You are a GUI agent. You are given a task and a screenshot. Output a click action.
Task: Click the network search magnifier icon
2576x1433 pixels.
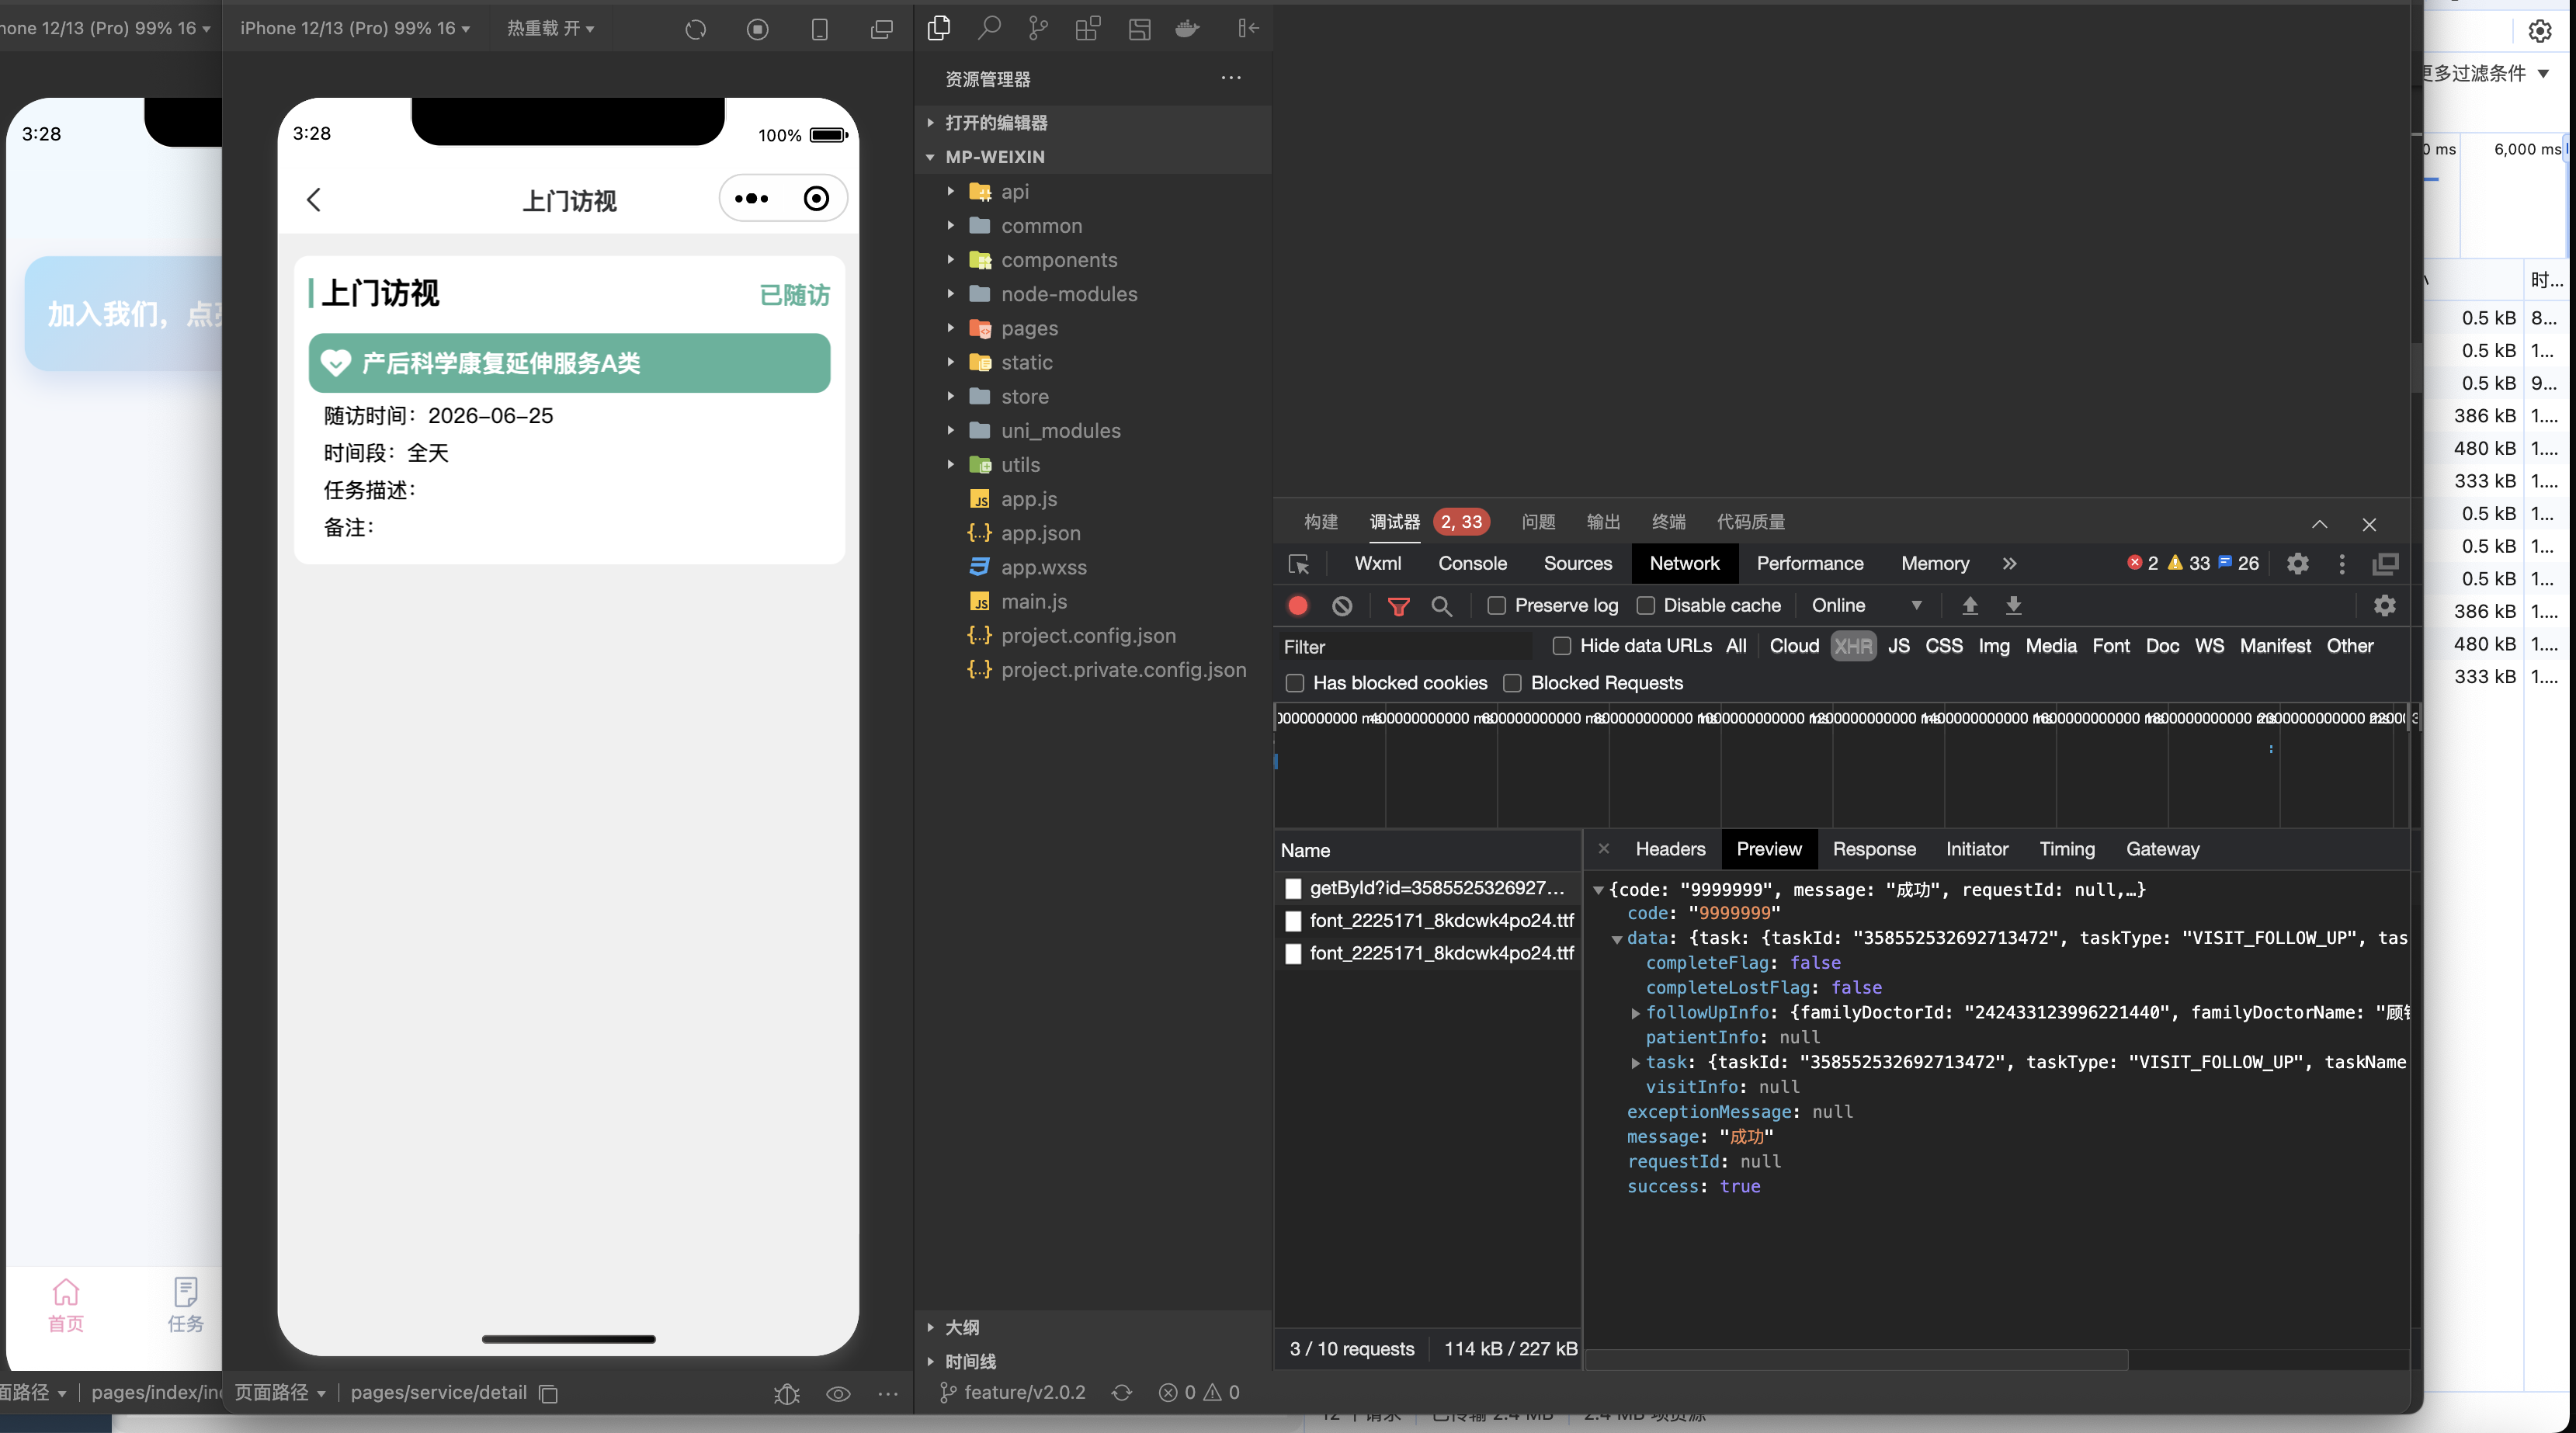pos(1442,606)
